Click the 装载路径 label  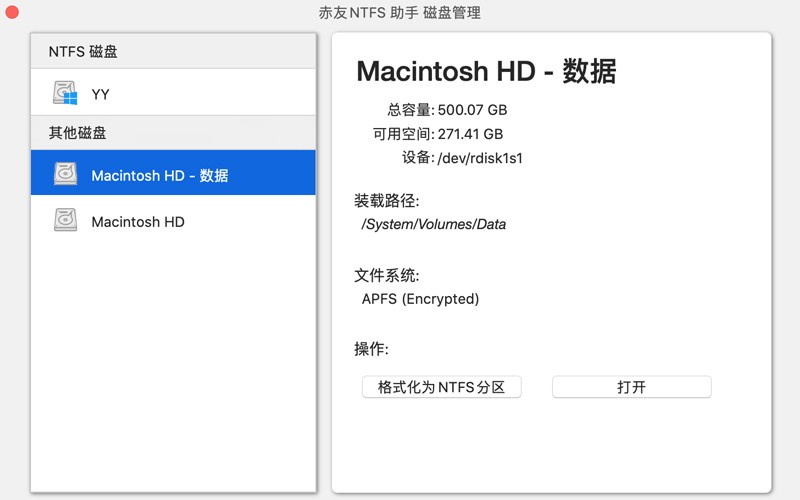click(387, 201)
